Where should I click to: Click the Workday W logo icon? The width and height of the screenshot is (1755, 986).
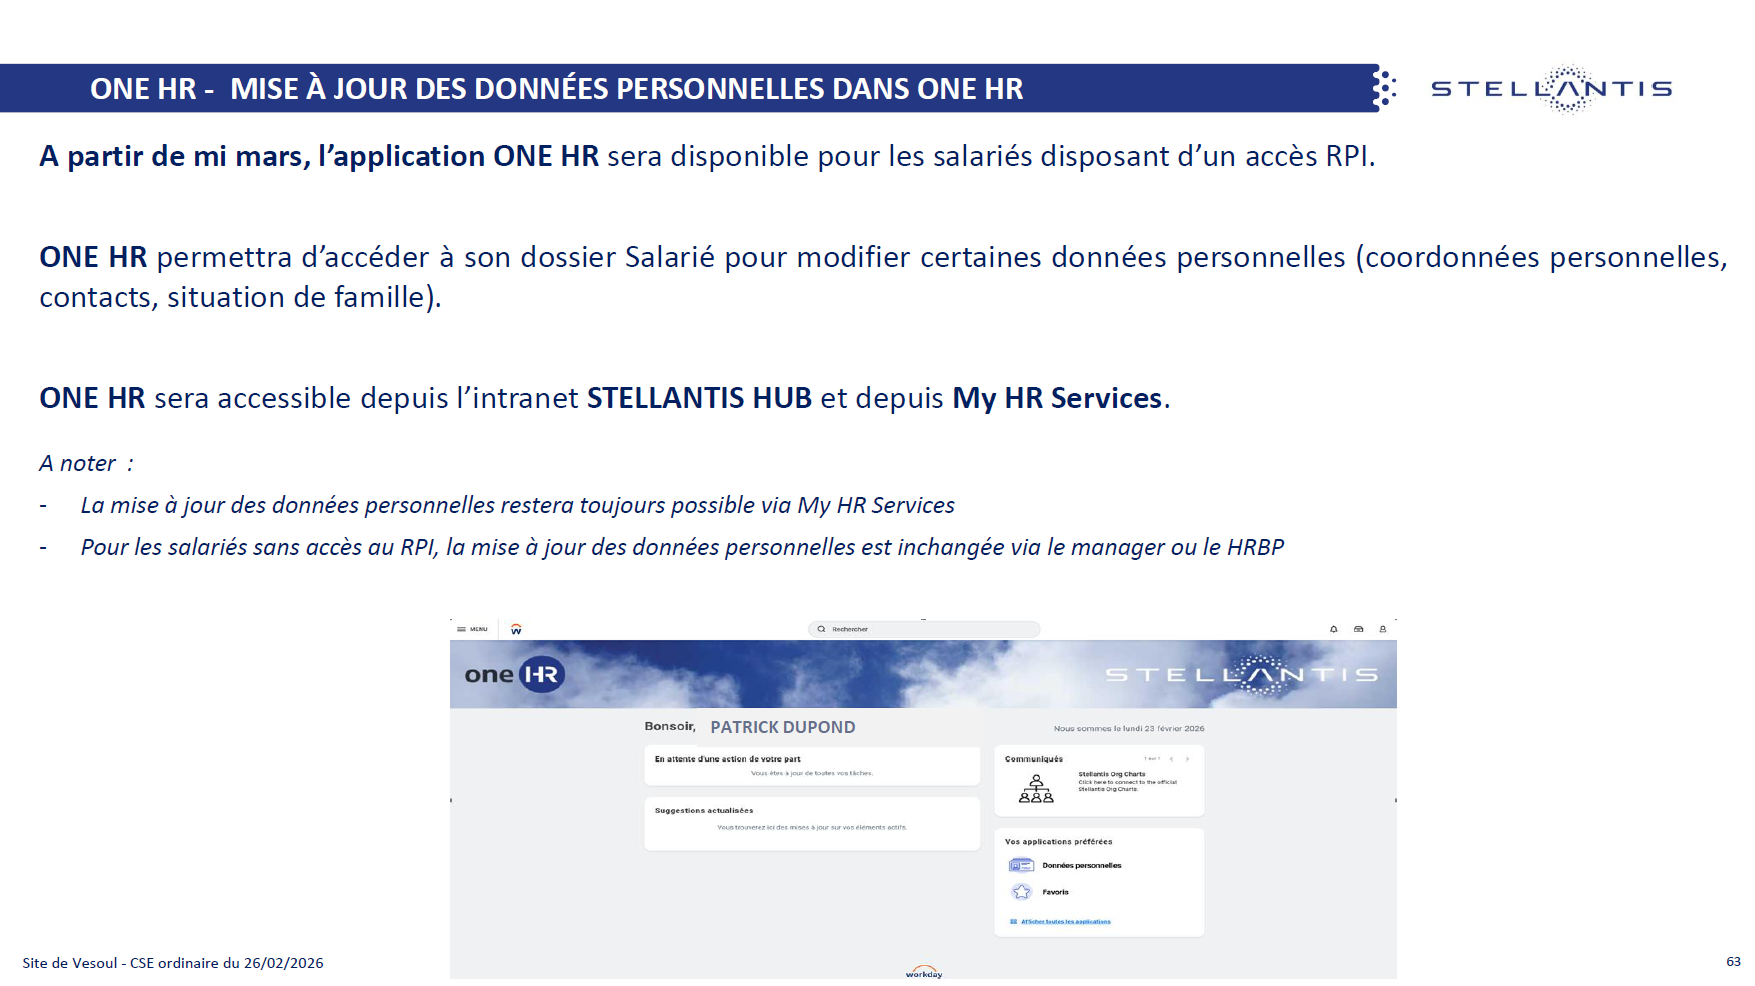click(516, 629)
